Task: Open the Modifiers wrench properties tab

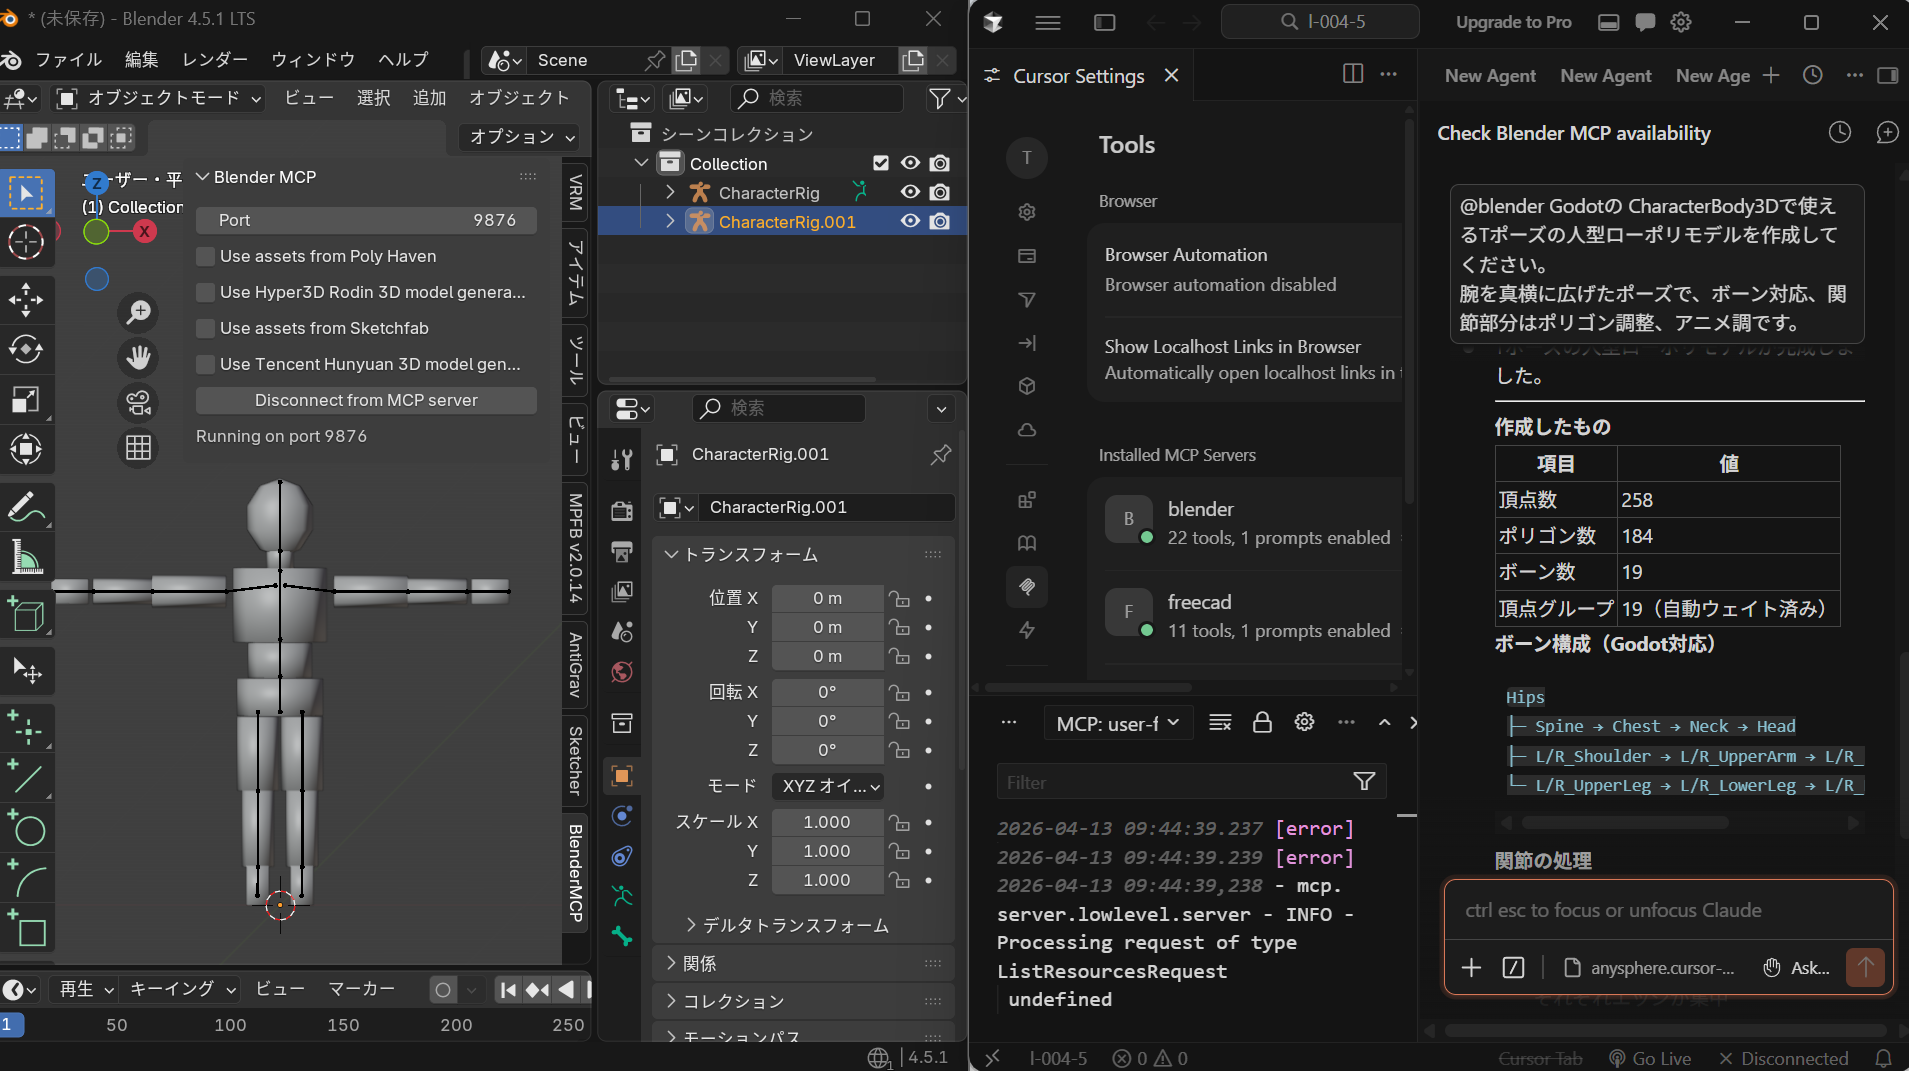Action: click(x=622, y=459)
